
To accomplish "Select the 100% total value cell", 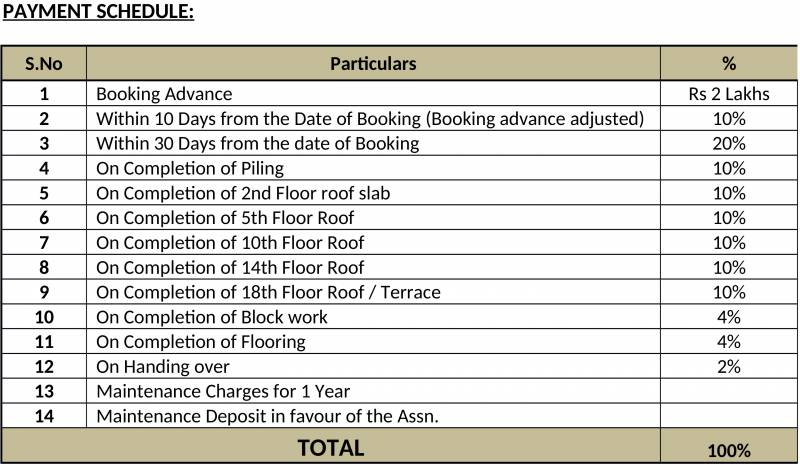I will 728,451.
